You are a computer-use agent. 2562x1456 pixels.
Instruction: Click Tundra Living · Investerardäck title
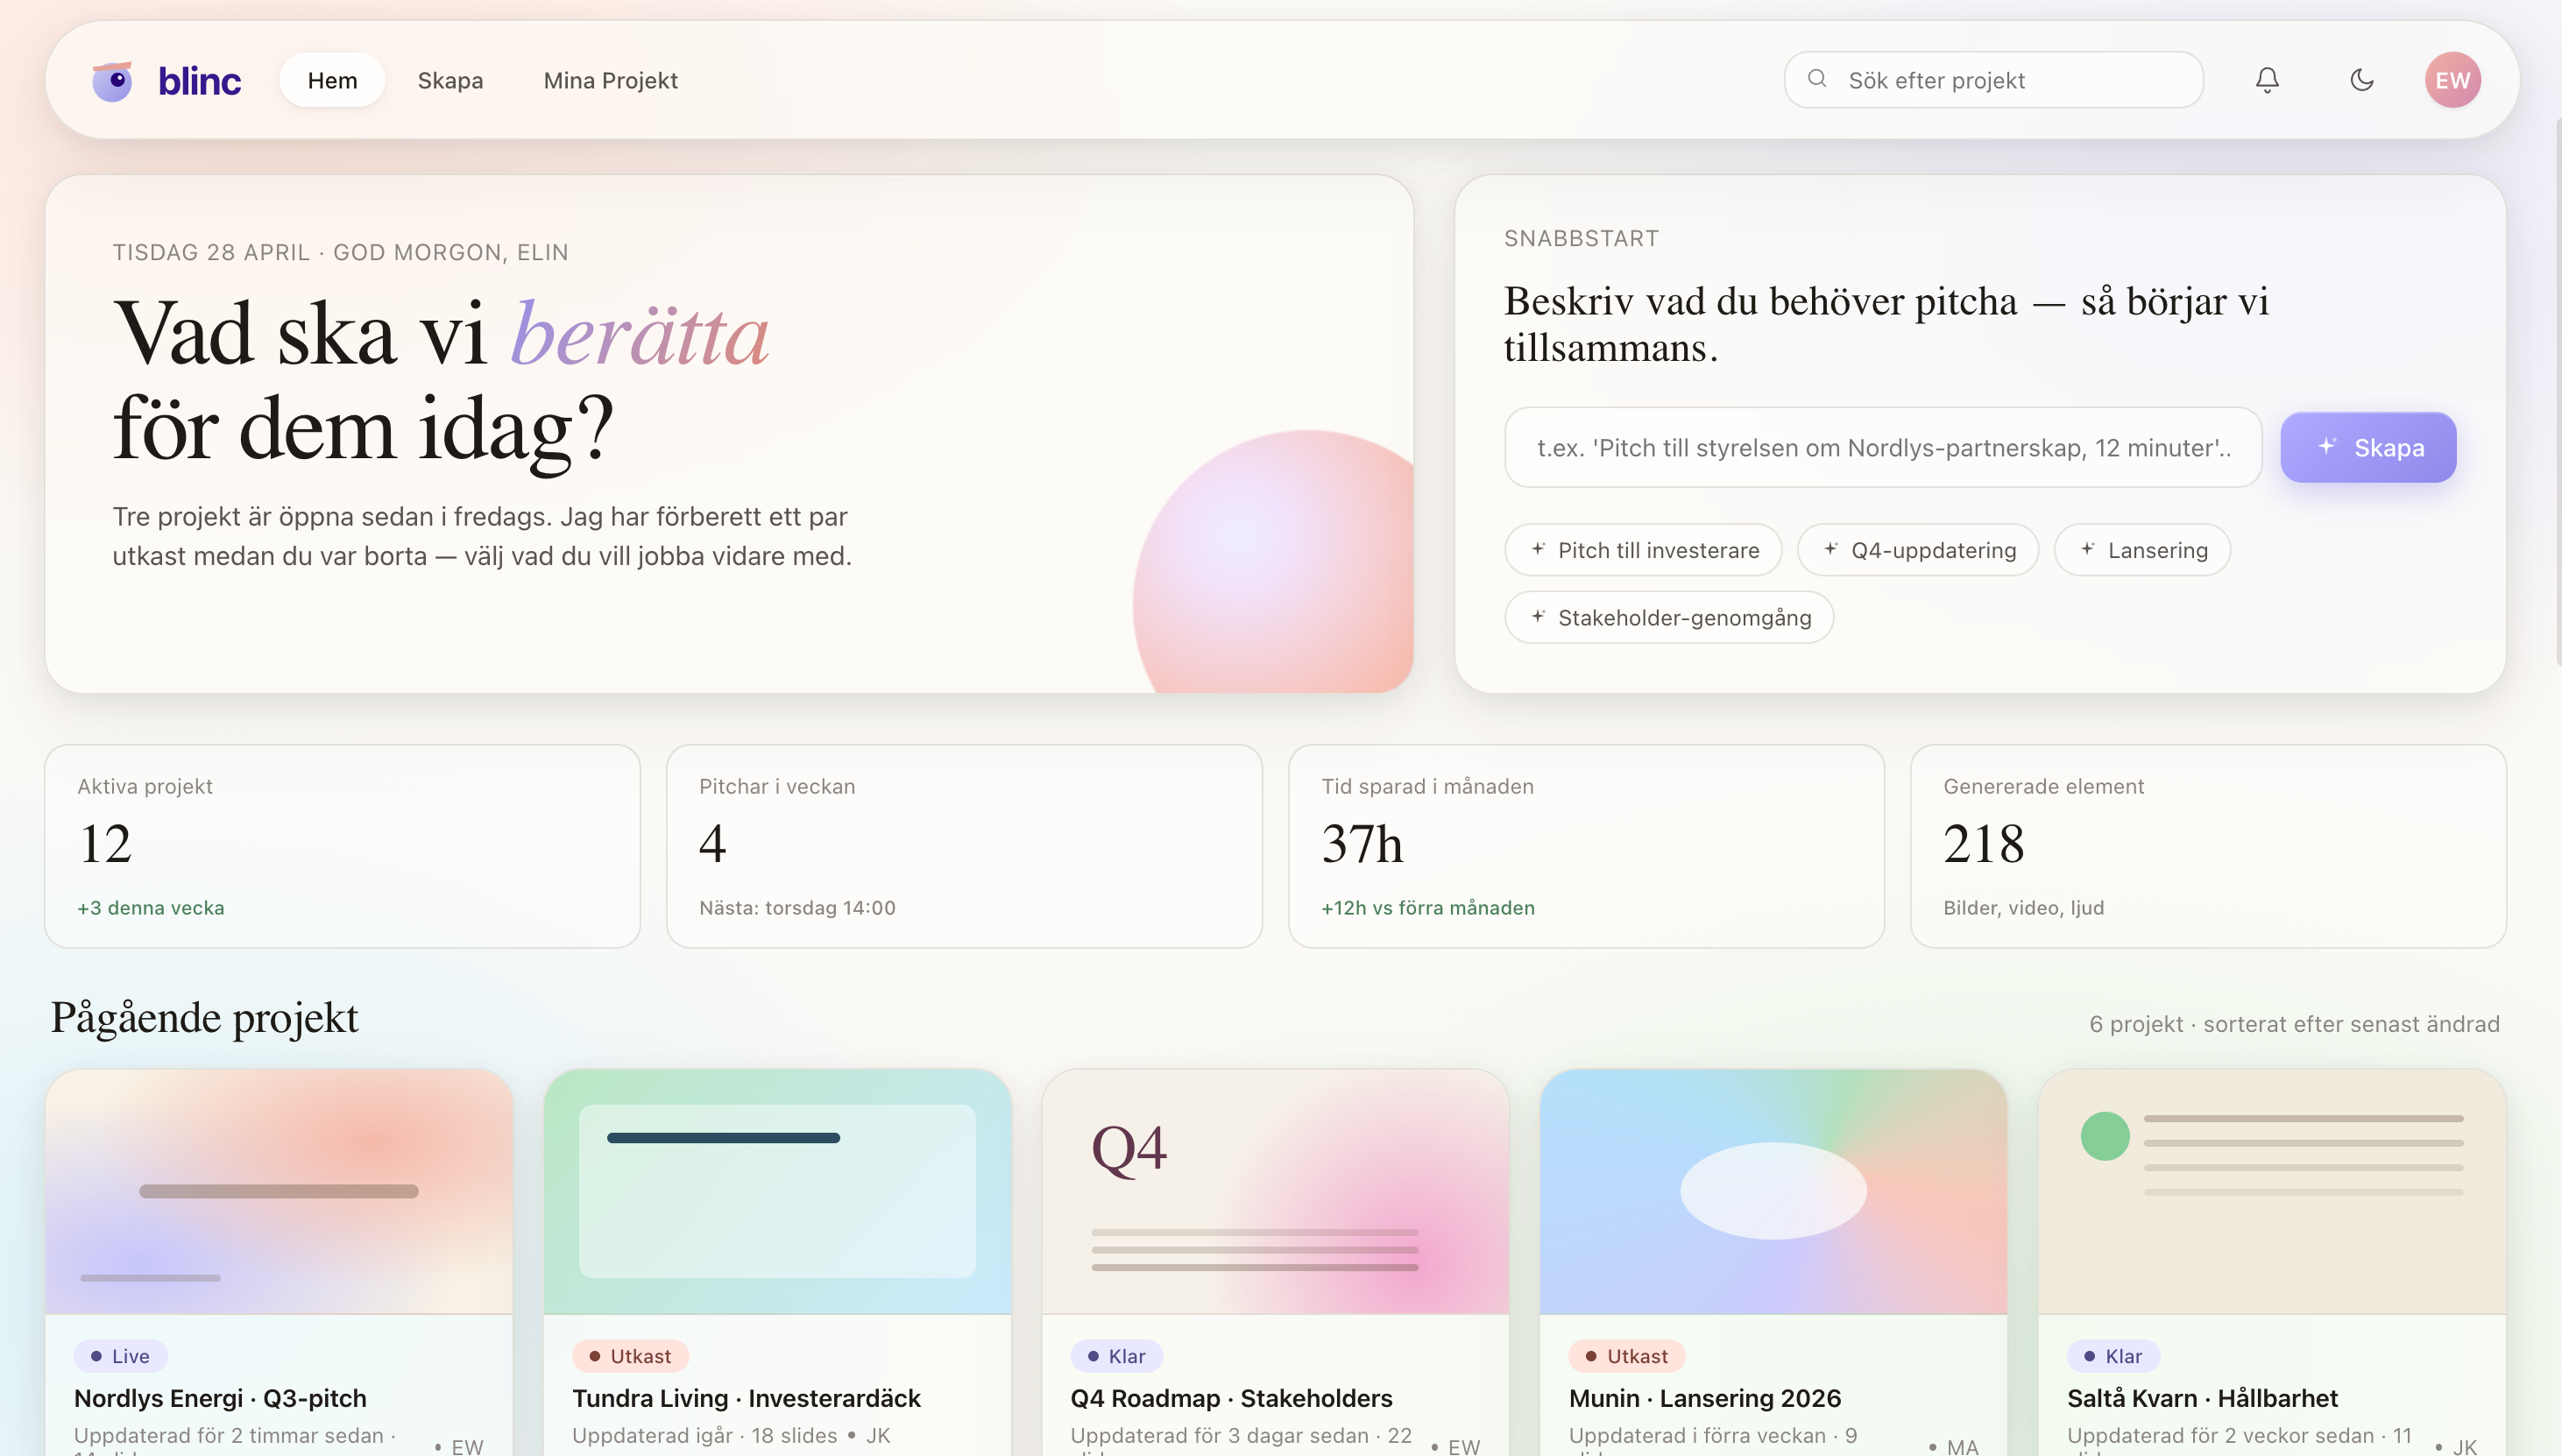point(746,1398)
